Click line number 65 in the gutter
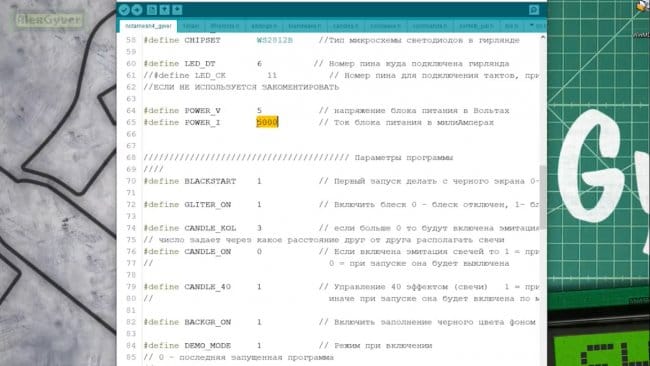650x366 pixels. tap(131, 122)
